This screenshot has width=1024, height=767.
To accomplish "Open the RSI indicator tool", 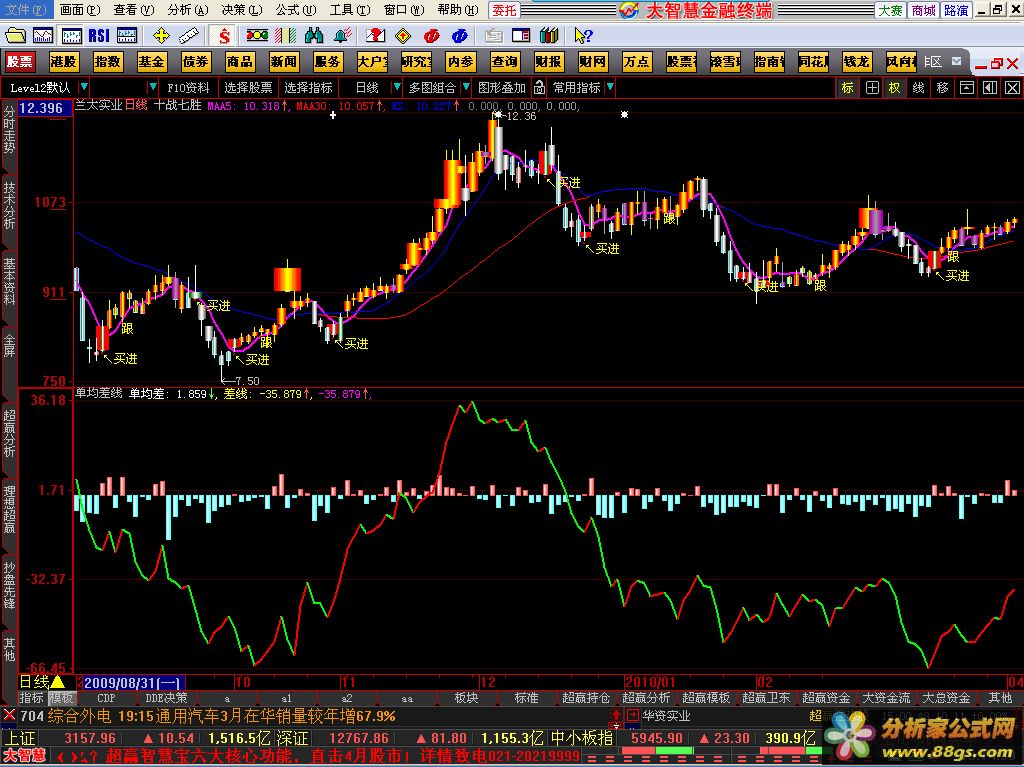I will click(99, 35).
